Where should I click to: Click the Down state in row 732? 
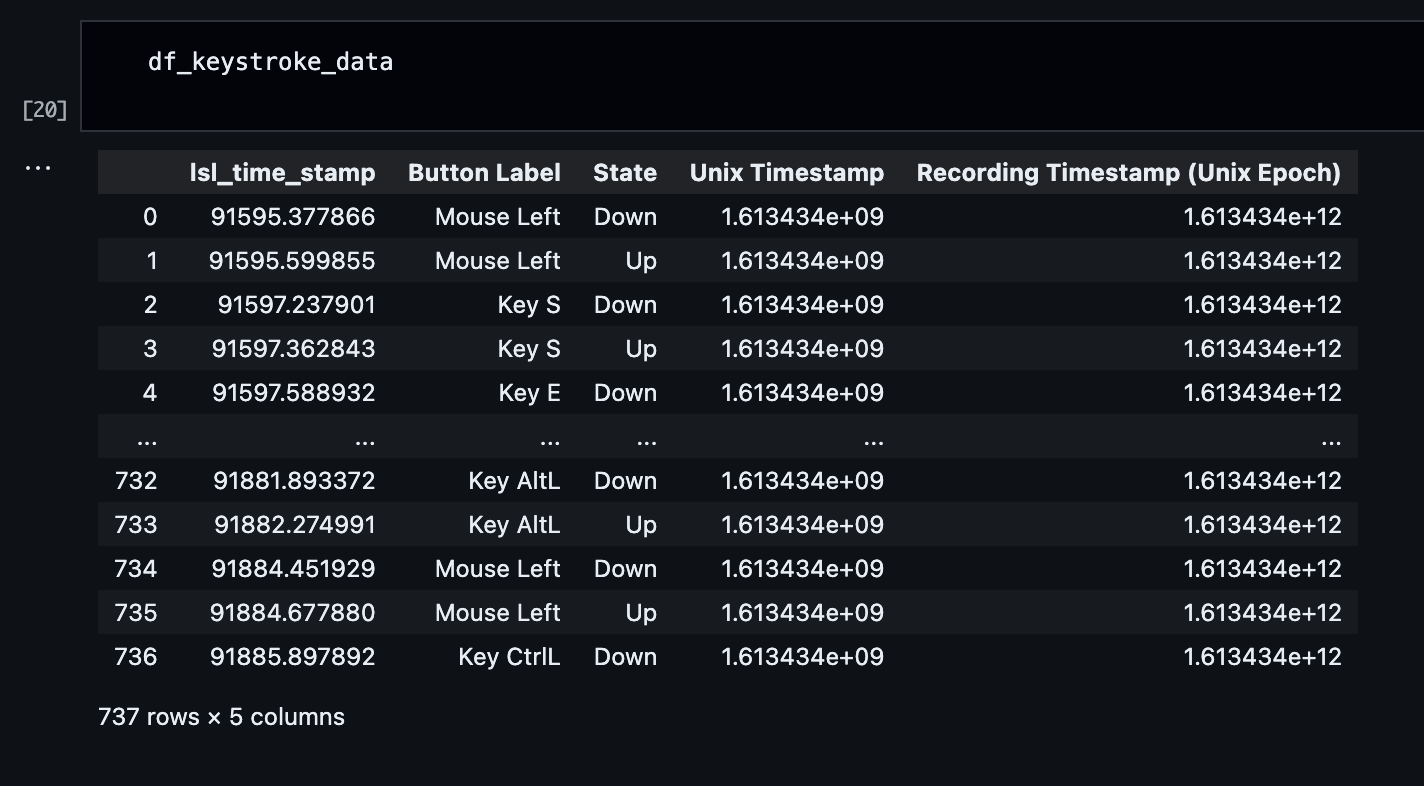[x=625, y=481]
